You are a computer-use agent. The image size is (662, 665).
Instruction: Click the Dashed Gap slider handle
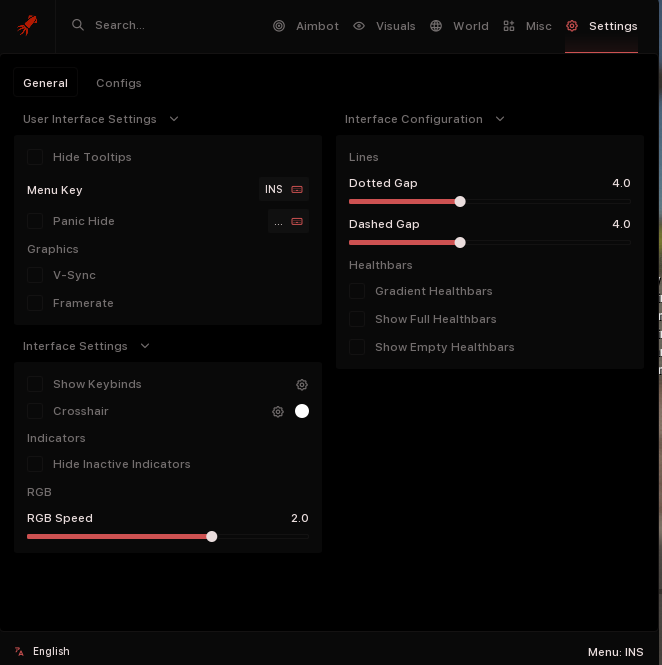click(460, 243)
